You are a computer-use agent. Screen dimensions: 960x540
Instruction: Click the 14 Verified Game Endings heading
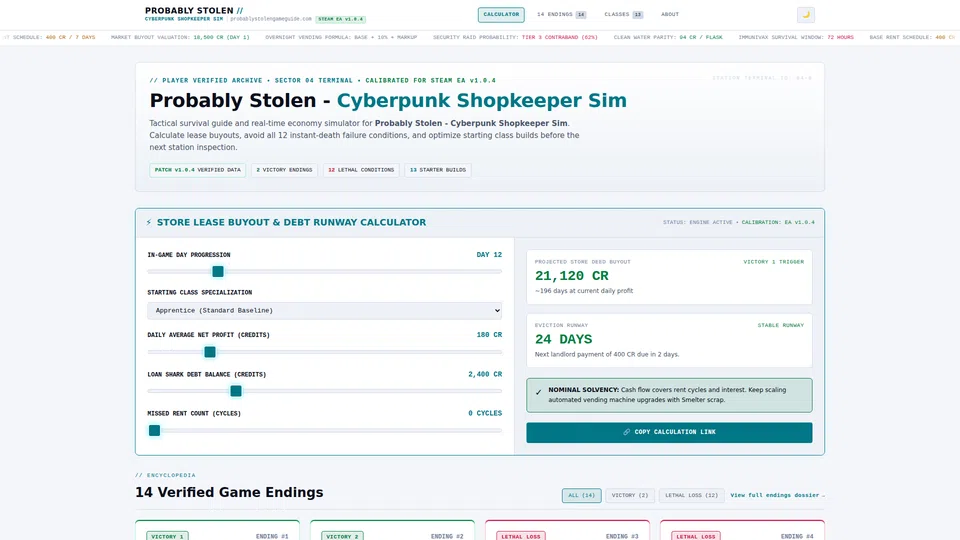229,492
